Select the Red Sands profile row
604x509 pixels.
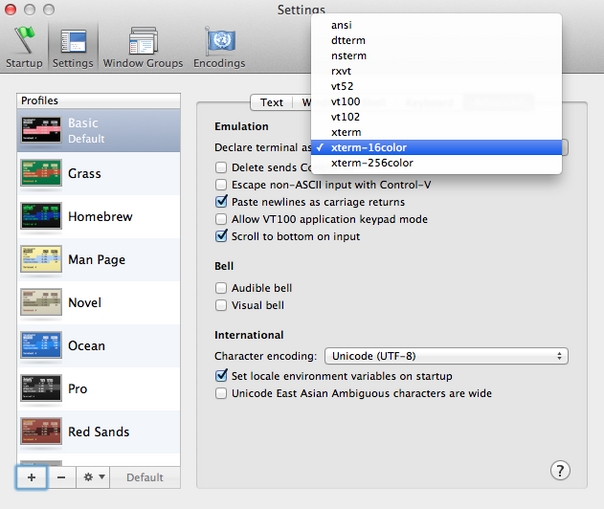tap(99, 432)
